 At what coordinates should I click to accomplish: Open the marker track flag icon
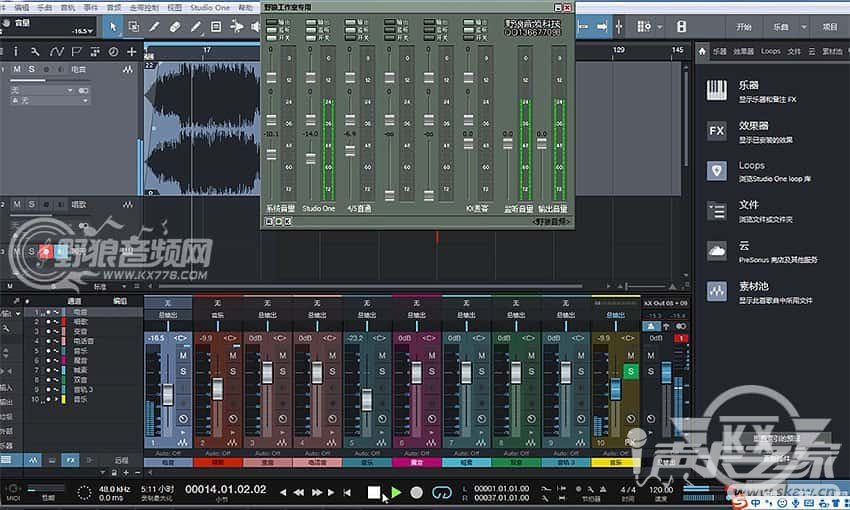[x=76, y=51]
